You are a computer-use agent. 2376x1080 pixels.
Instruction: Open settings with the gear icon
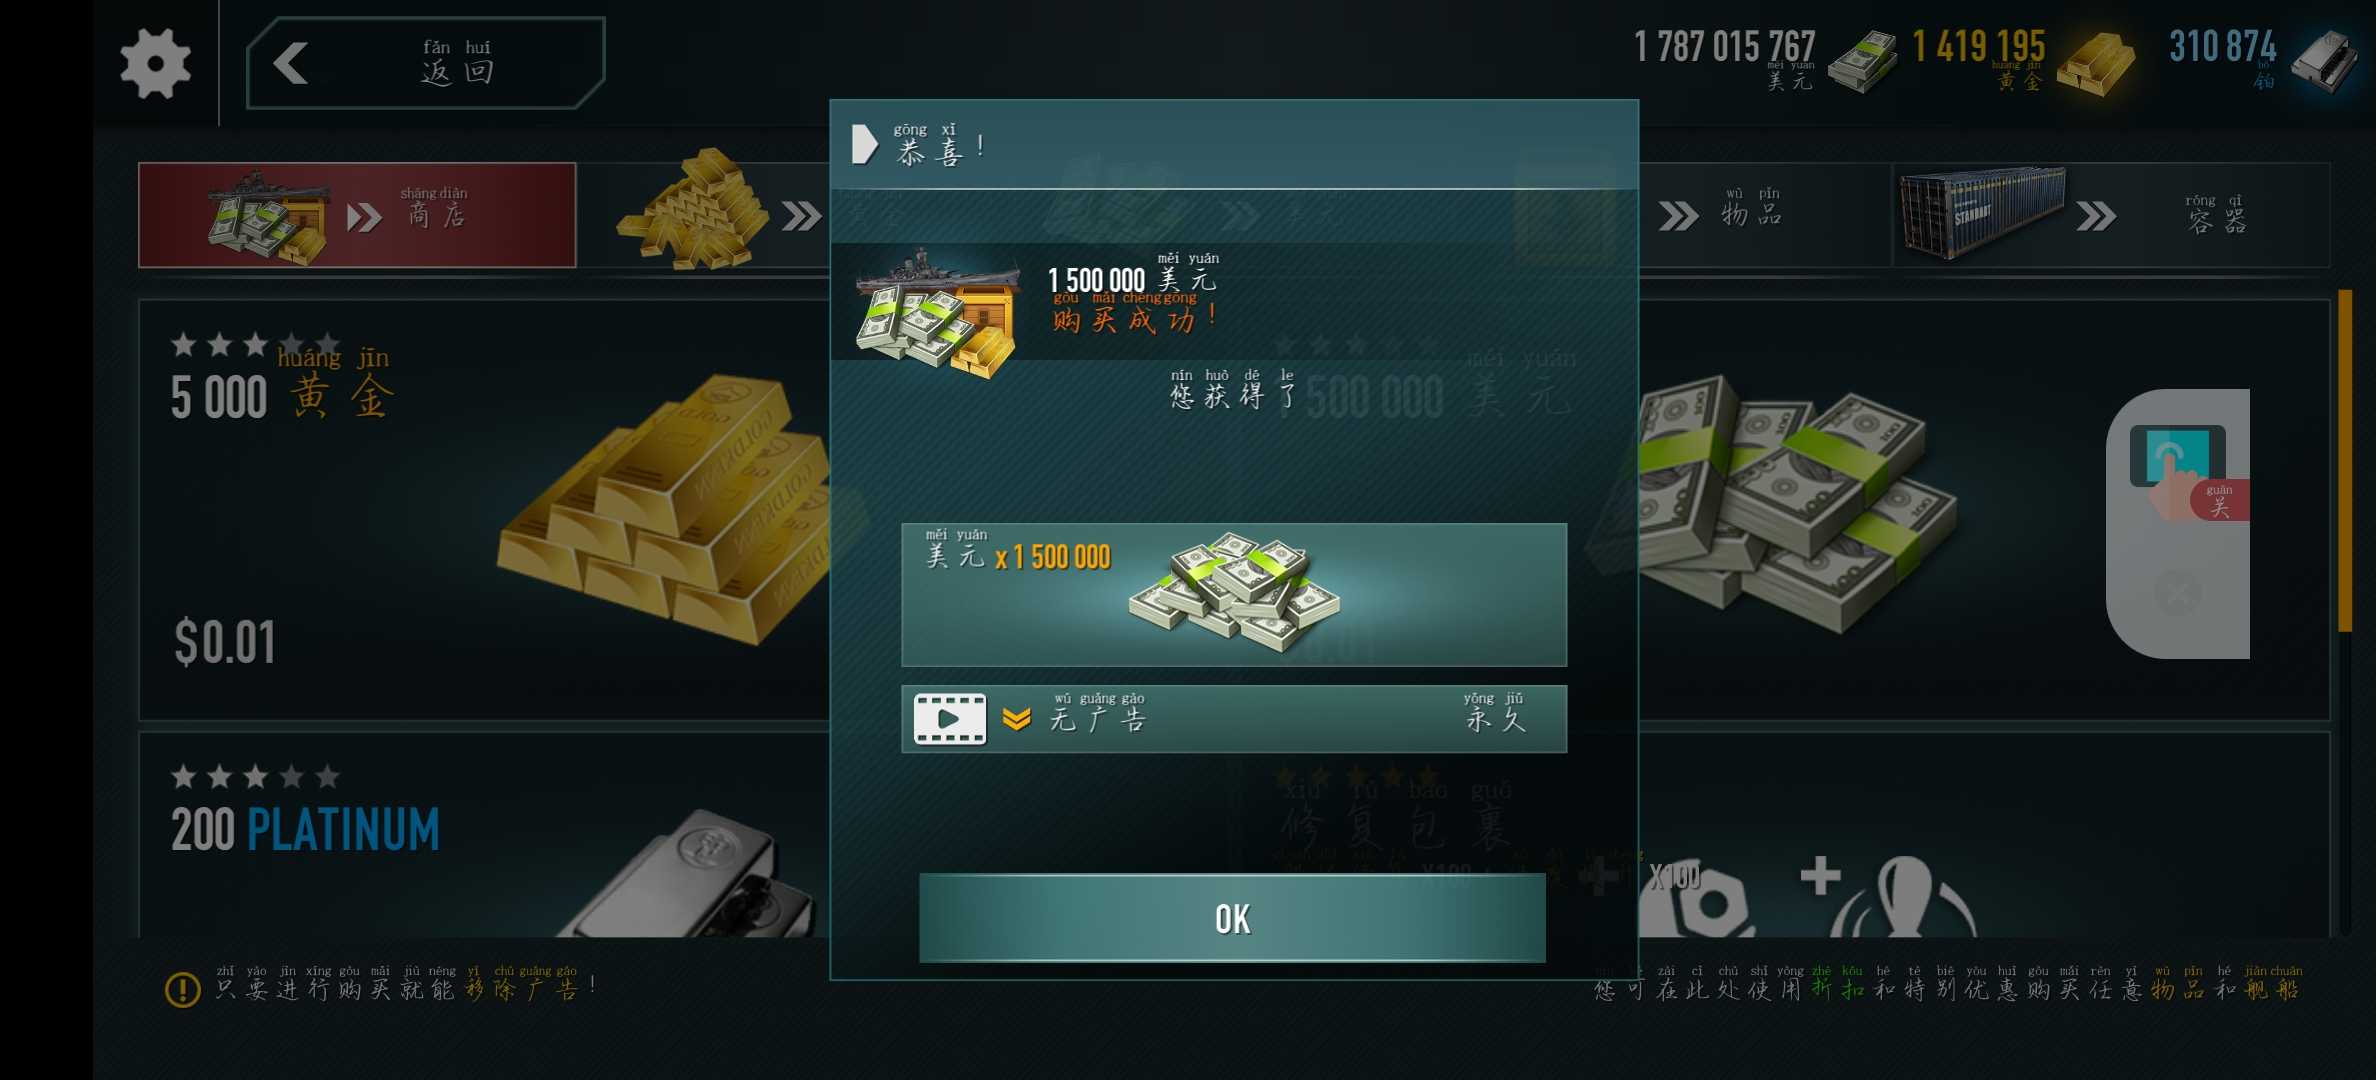tap(155, 63)
